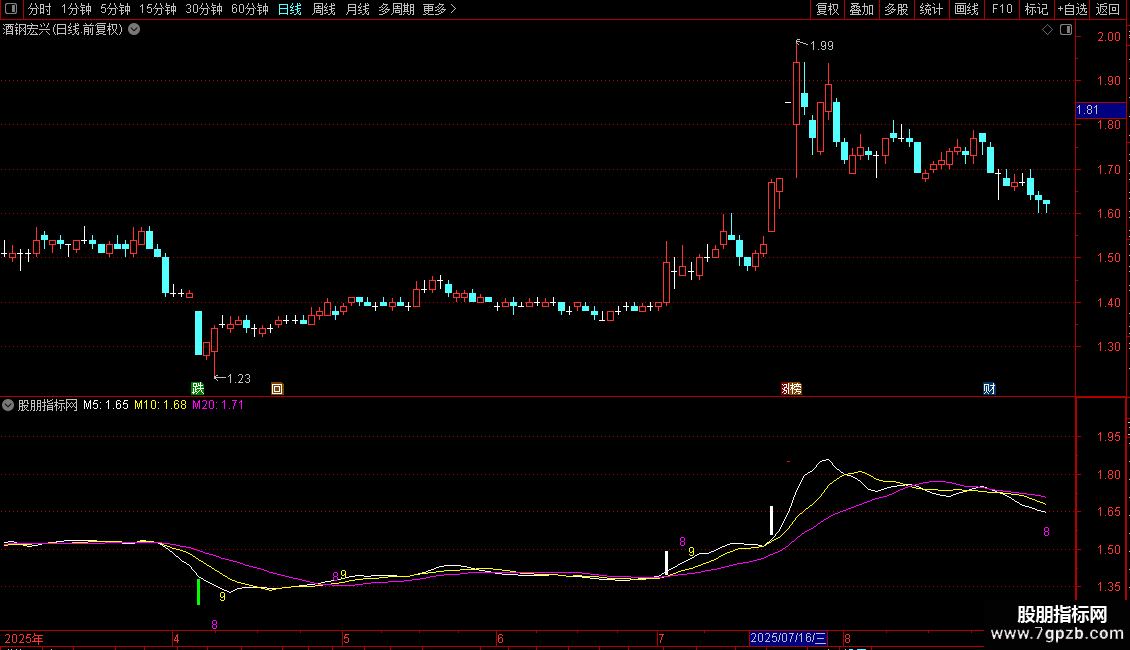The height and width of the screenshot is (650, 1130).
Task: Click the 叠加 overlay button
Action: (861, 9)
